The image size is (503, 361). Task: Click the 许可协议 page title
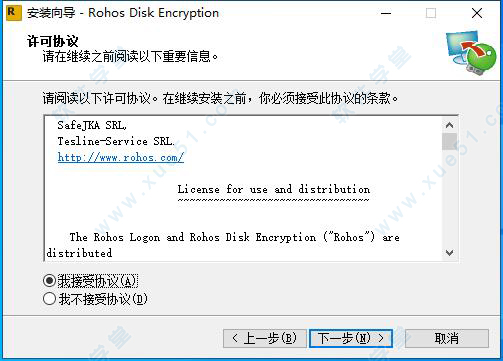(53, 41)
